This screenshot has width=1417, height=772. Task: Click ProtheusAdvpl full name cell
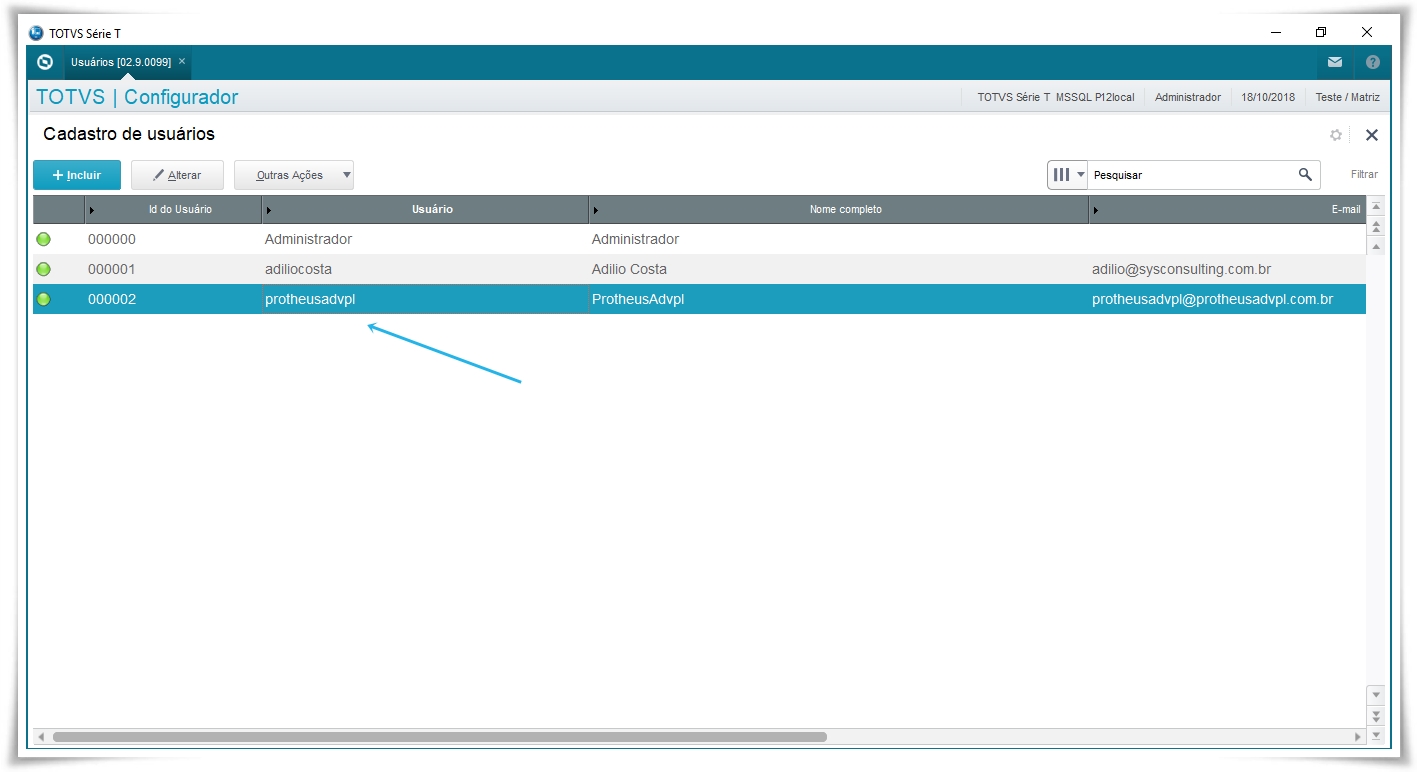pyautogui.click(x=638, y=299)
